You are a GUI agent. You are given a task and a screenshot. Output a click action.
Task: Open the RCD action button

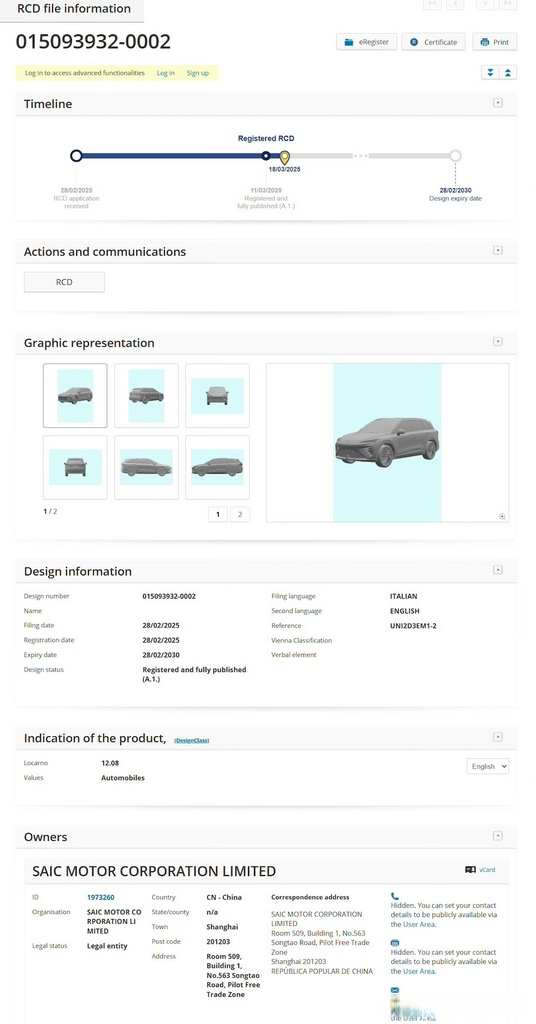click(x=64, y=282)
